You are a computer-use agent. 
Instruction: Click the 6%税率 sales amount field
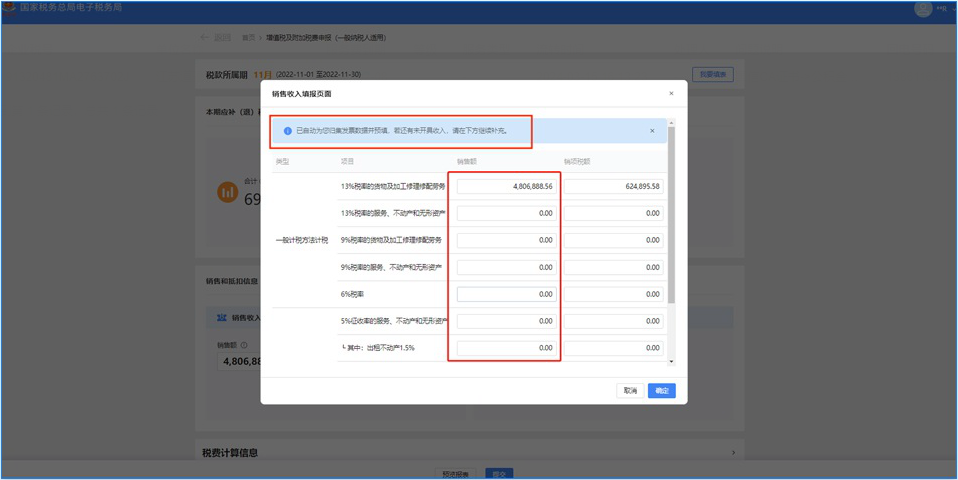(506, 295)
